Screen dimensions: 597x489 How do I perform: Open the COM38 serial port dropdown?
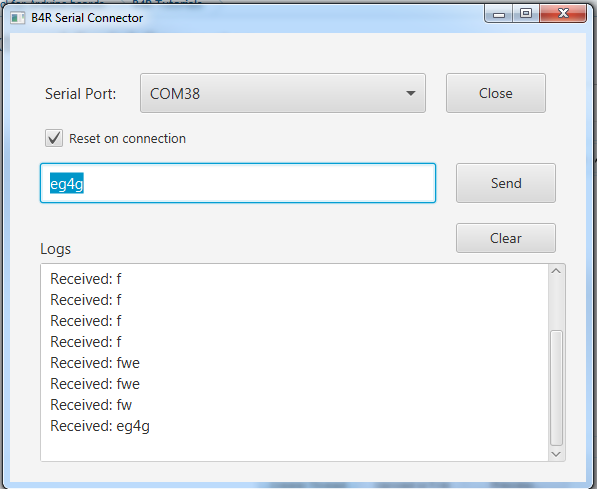point(283,93)
